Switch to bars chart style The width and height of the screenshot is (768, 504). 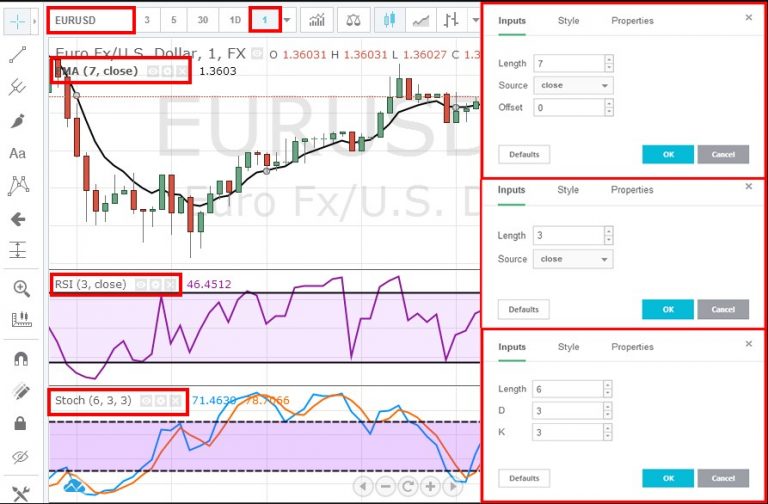point(451,20)
